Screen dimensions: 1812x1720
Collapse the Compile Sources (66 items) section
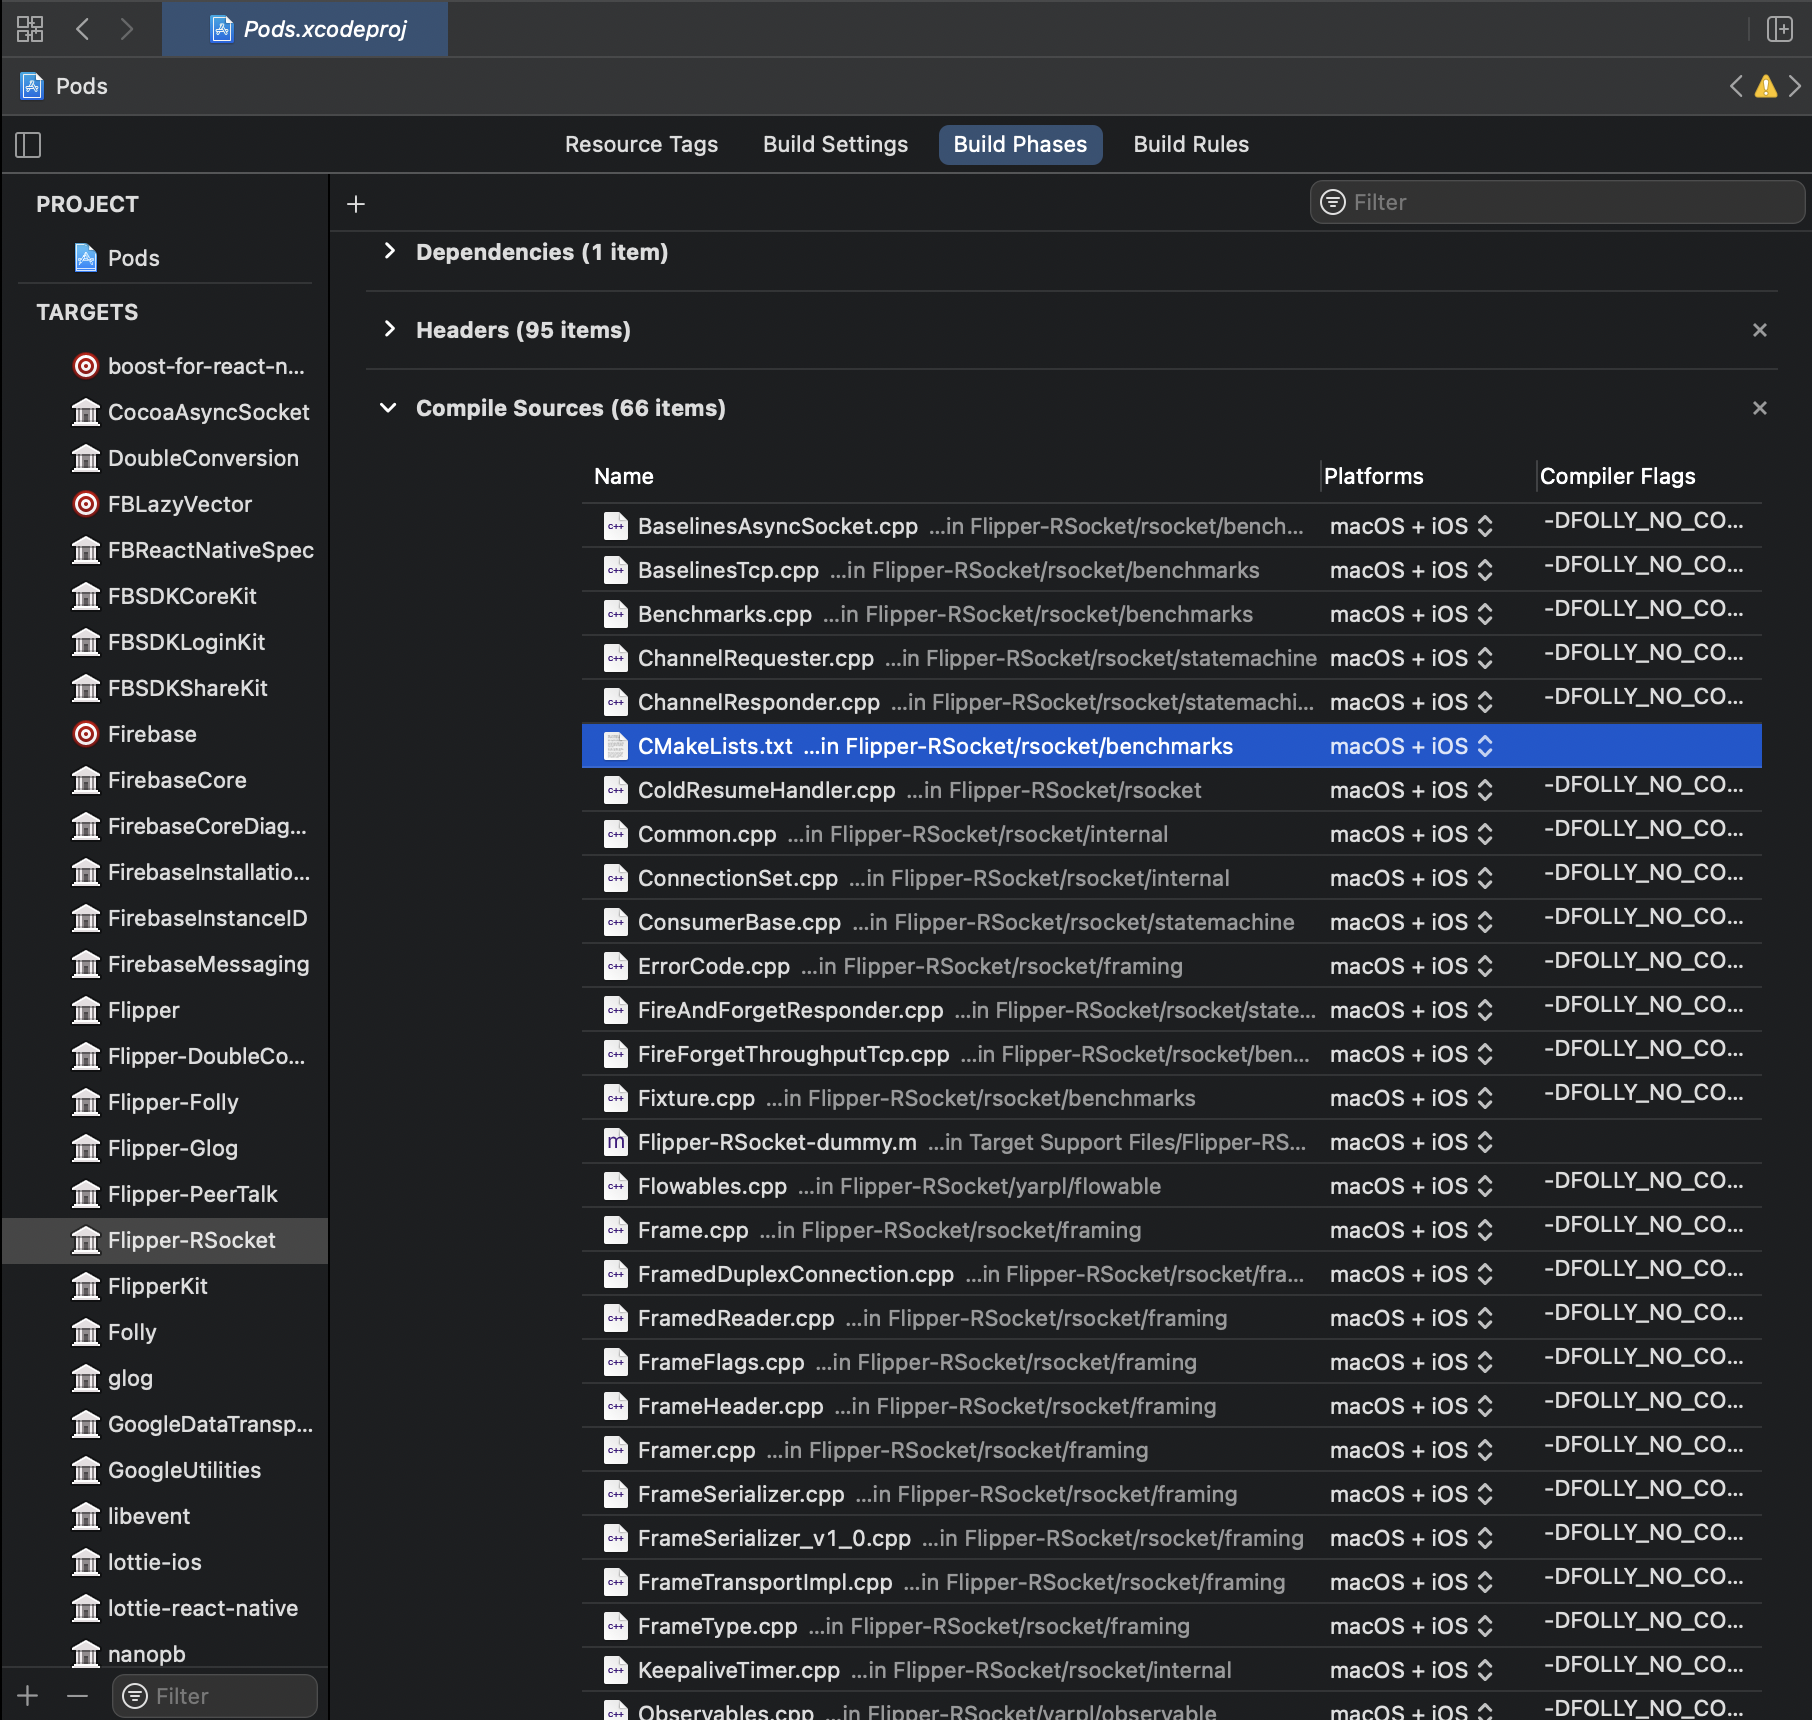[x=388, y=408]
